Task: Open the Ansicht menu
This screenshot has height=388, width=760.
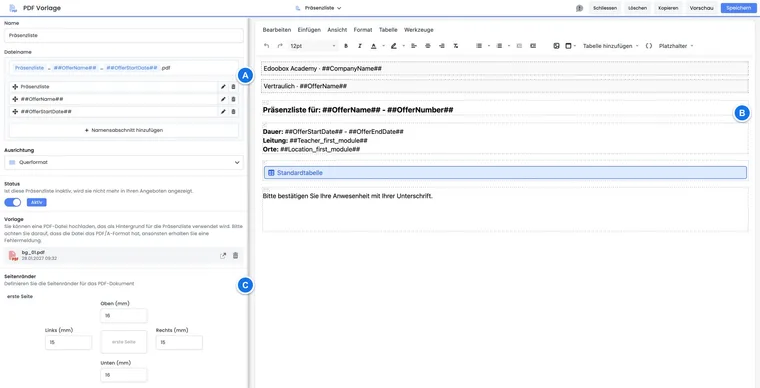Action: point(337,30)
